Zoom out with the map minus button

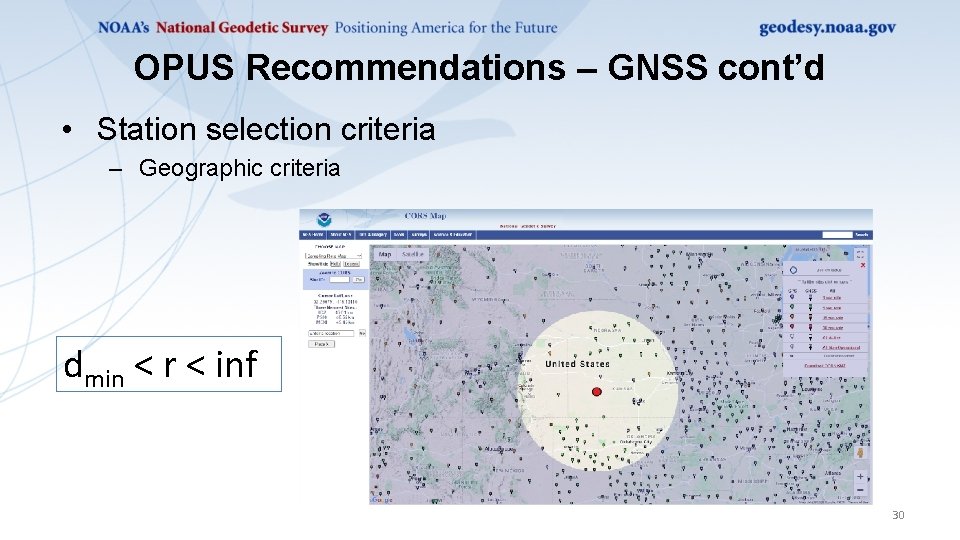point(860,490)
